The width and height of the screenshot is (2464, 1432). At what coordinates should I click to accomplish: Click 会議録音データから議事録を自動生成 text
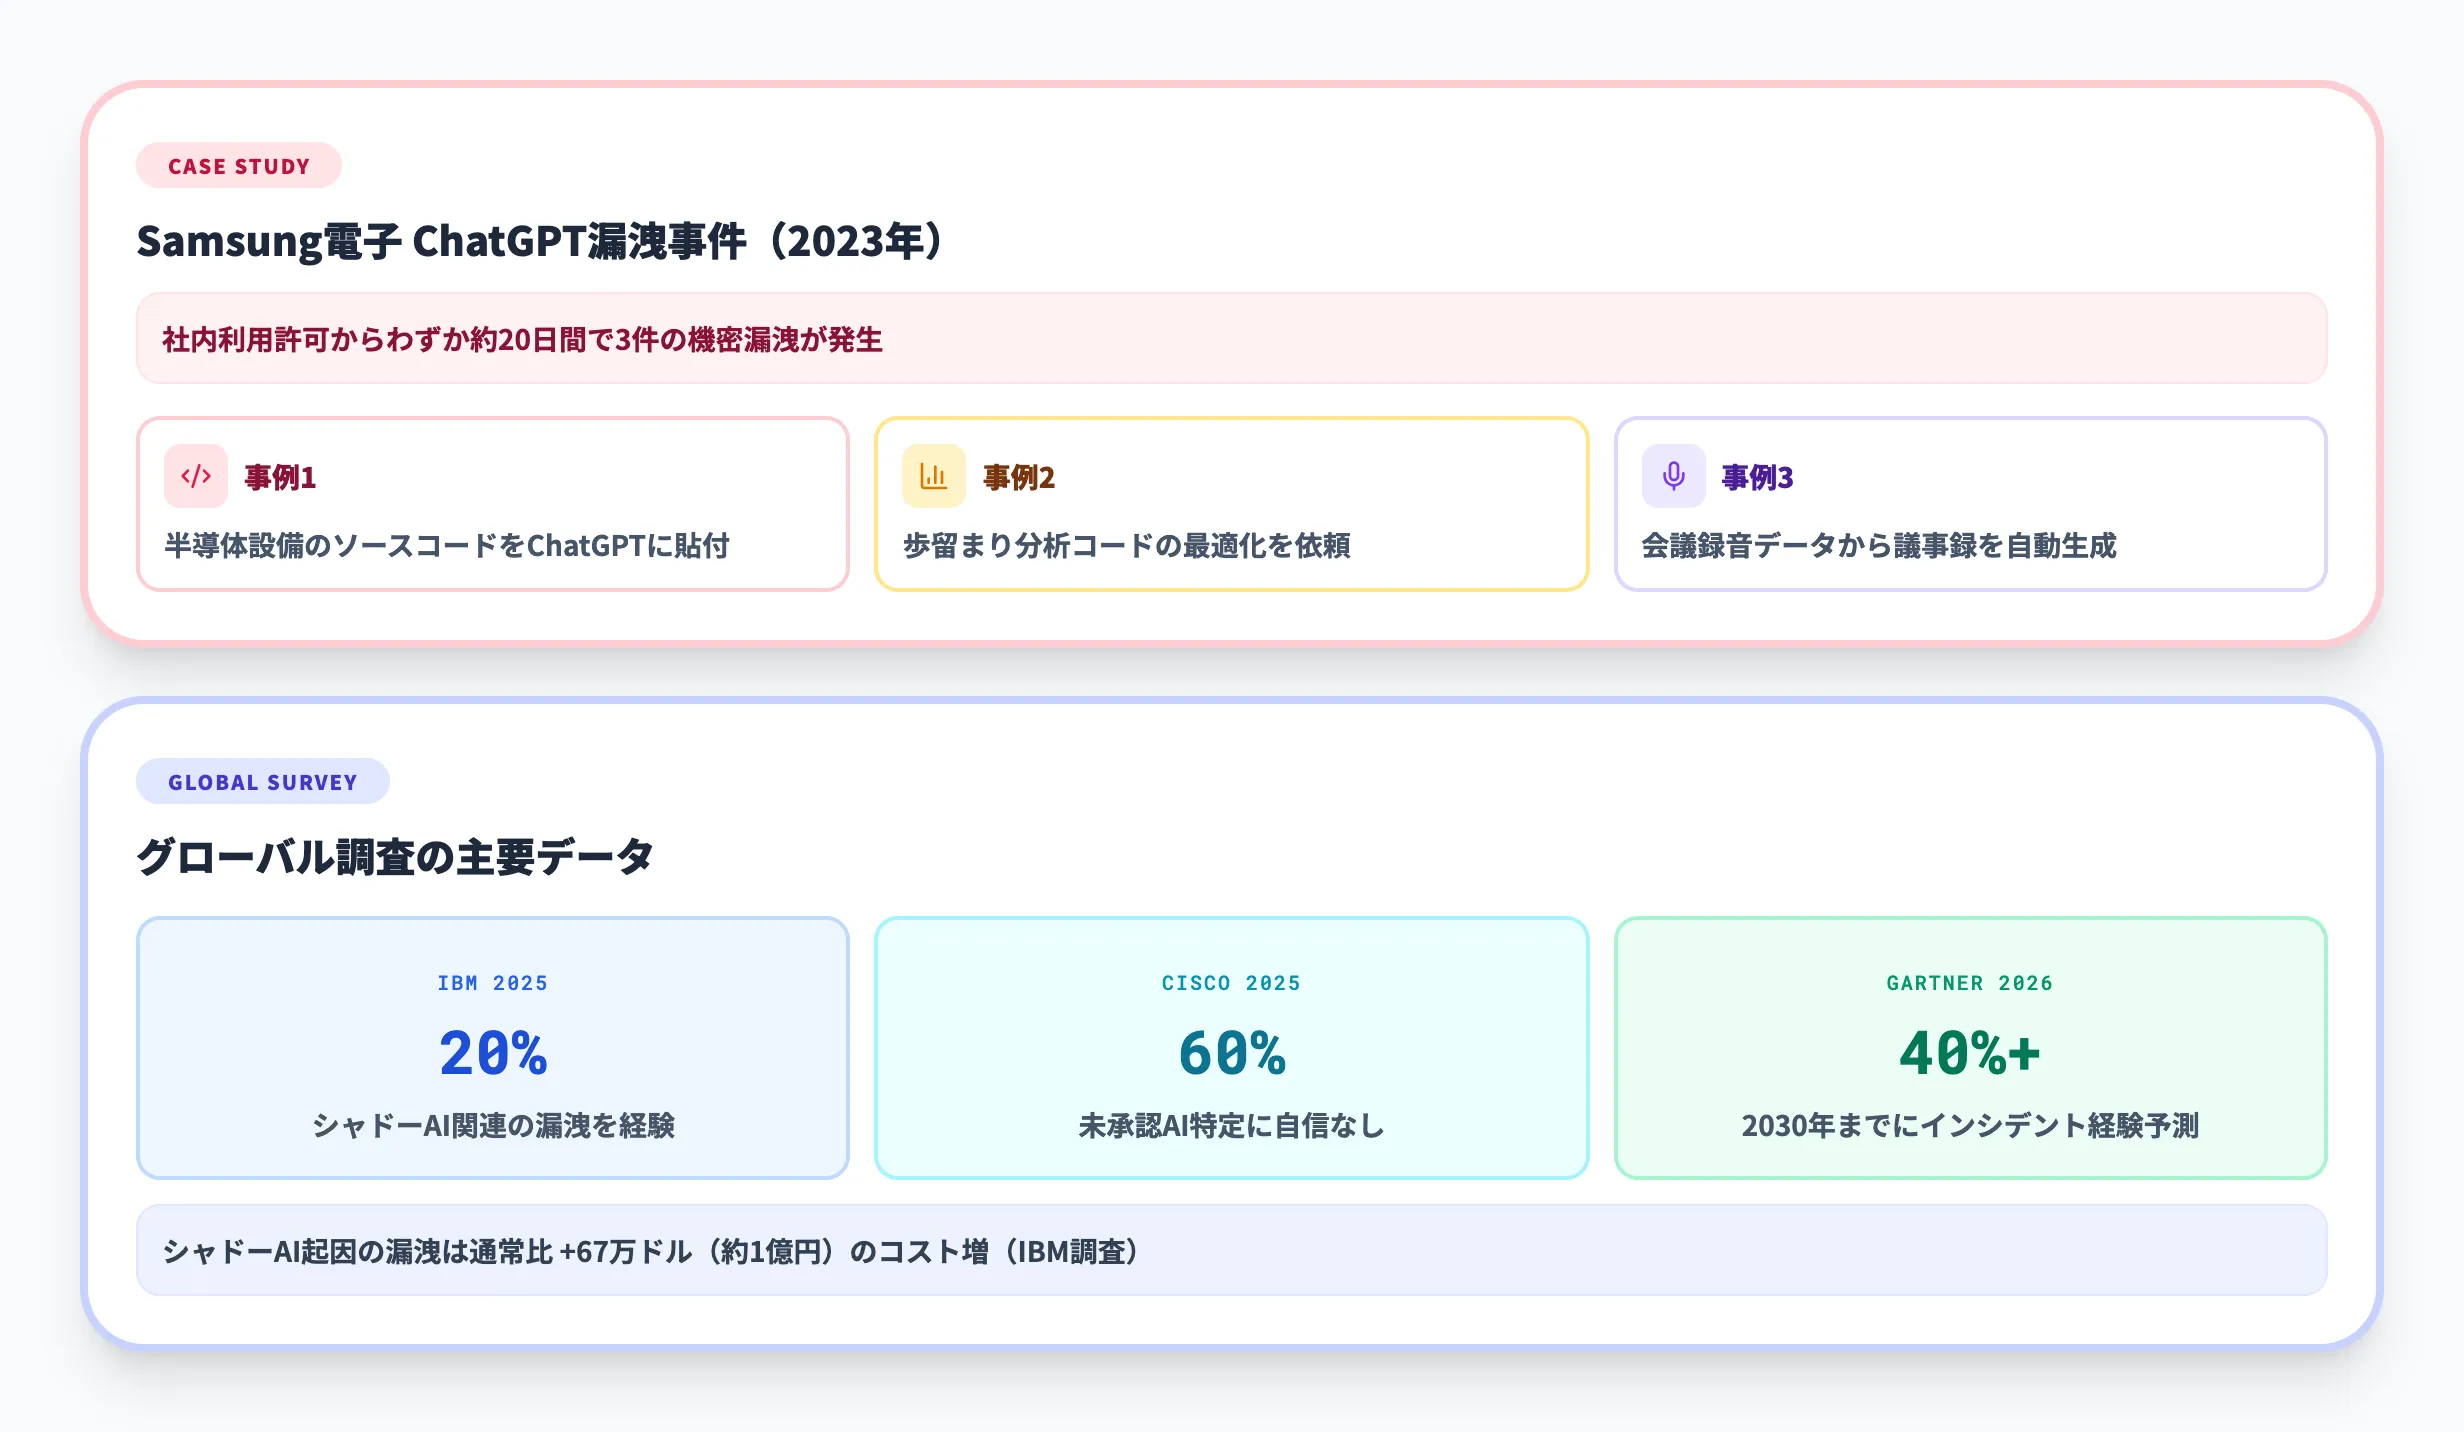1880,546
